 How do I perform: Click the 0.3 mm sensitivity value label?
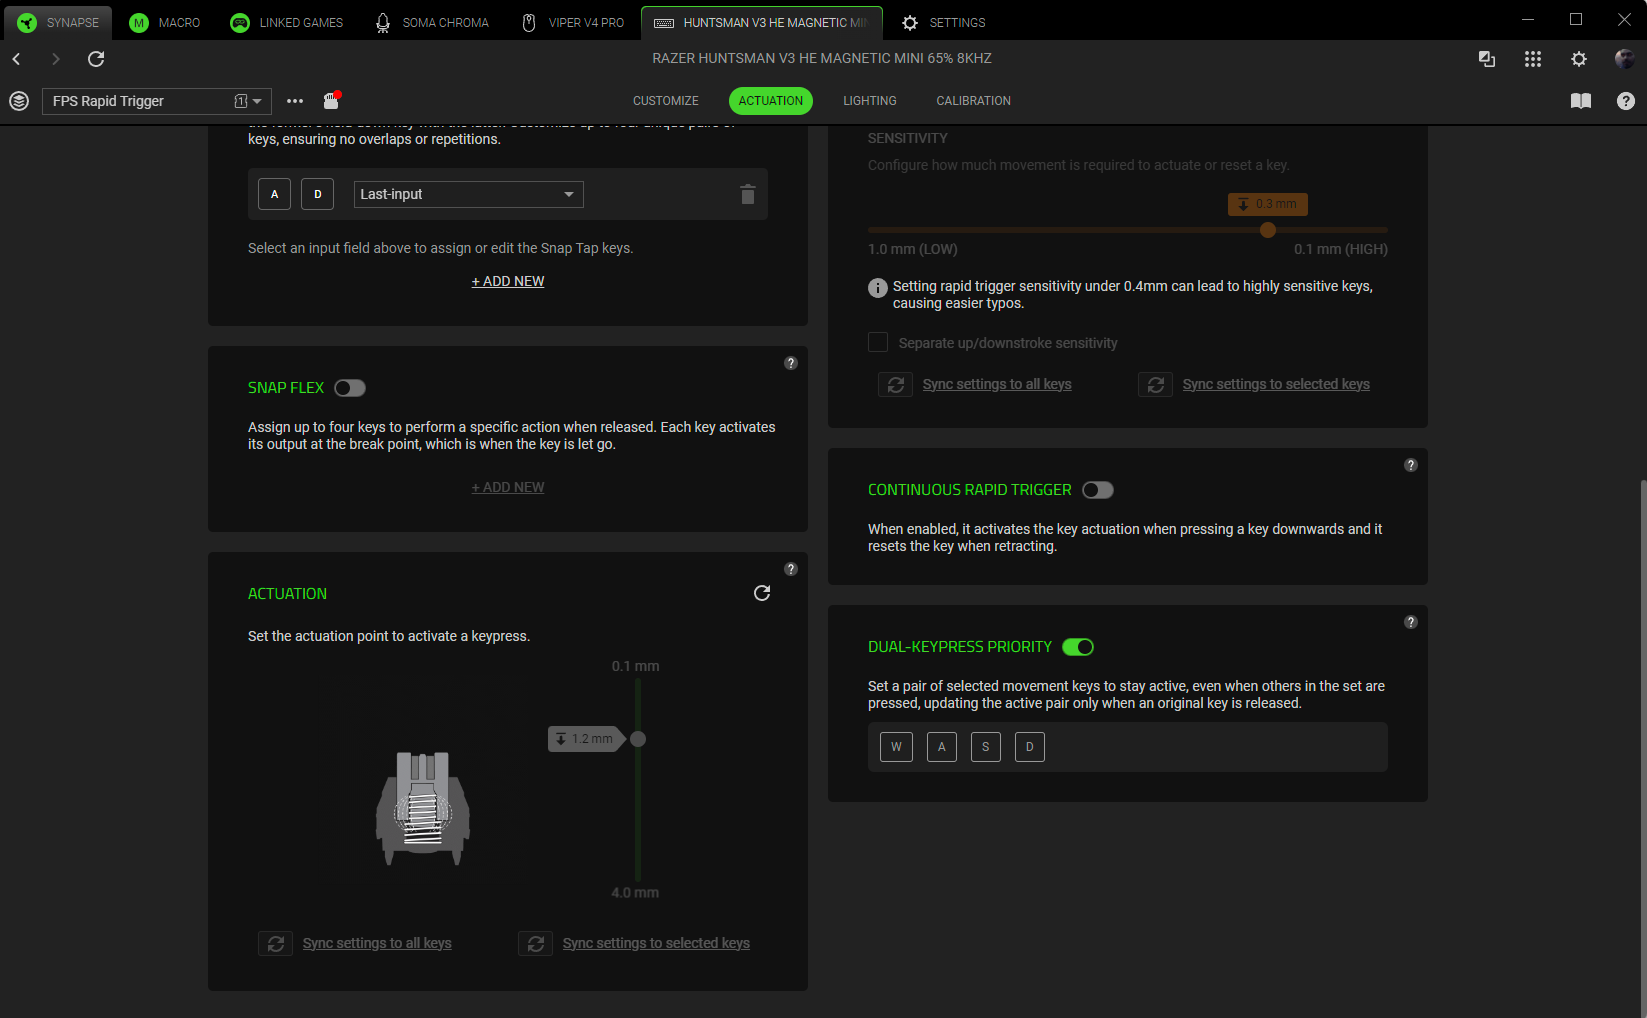(x=1268, y=204)
